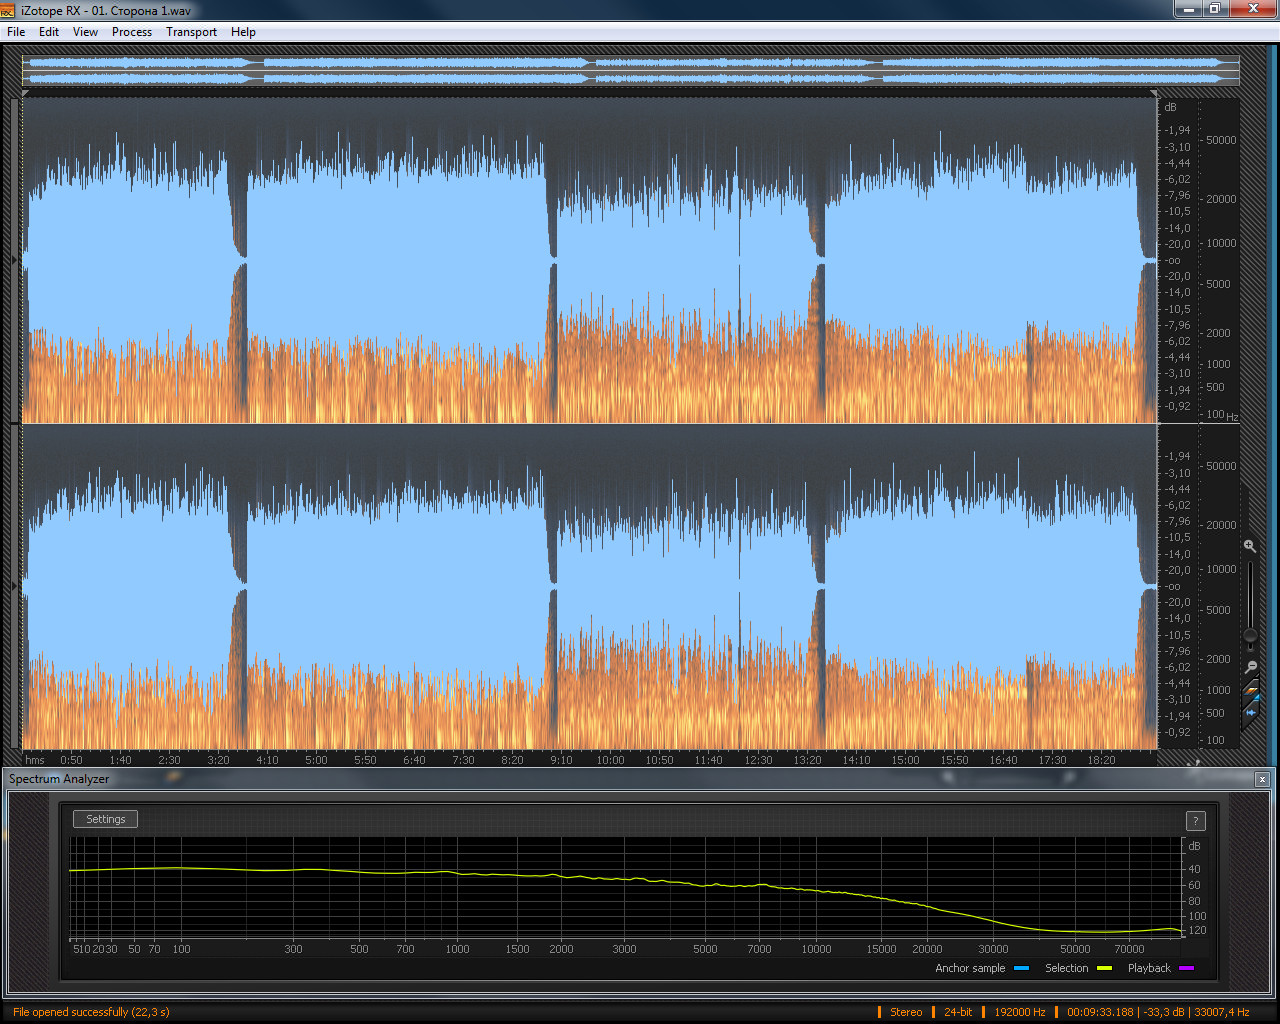Click the Selection yellow legend swatch

tap(1104, 968)
